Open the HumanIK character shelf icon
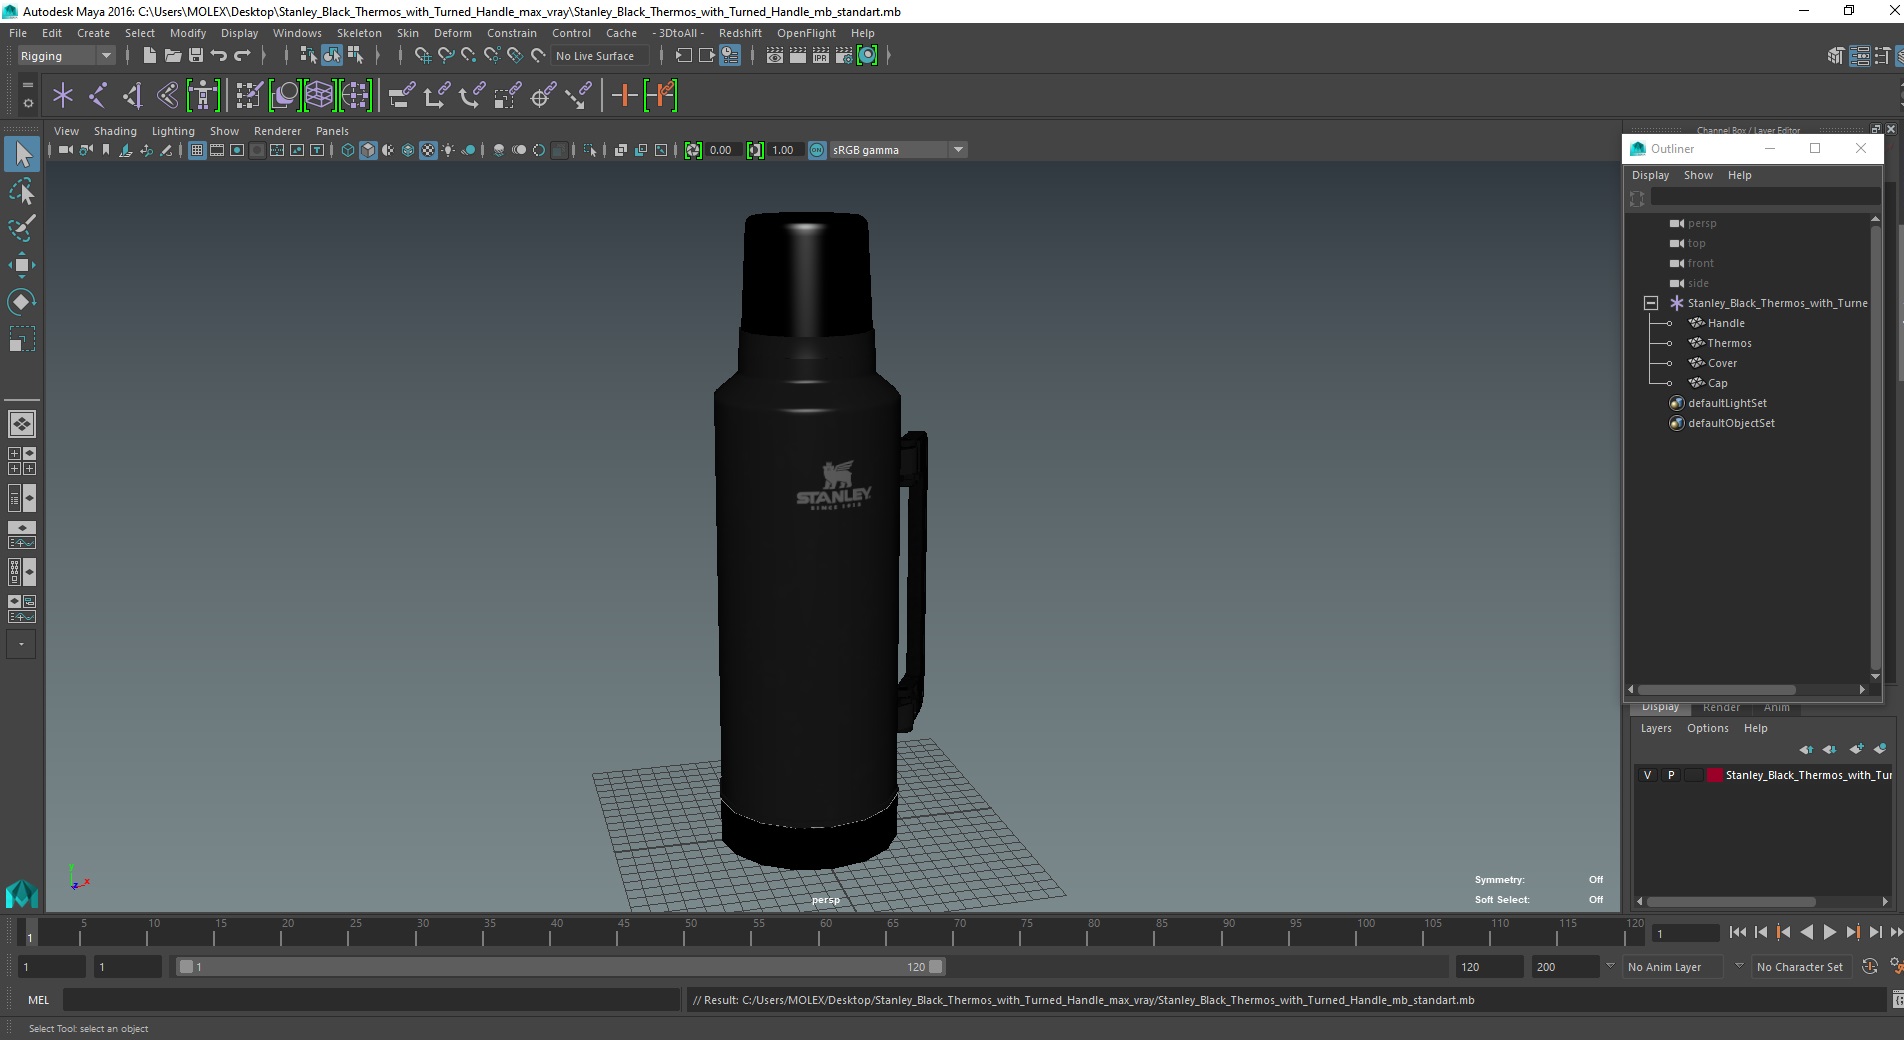The height and width of the screenshot is (1040, 1904). (x=203, y=96)
